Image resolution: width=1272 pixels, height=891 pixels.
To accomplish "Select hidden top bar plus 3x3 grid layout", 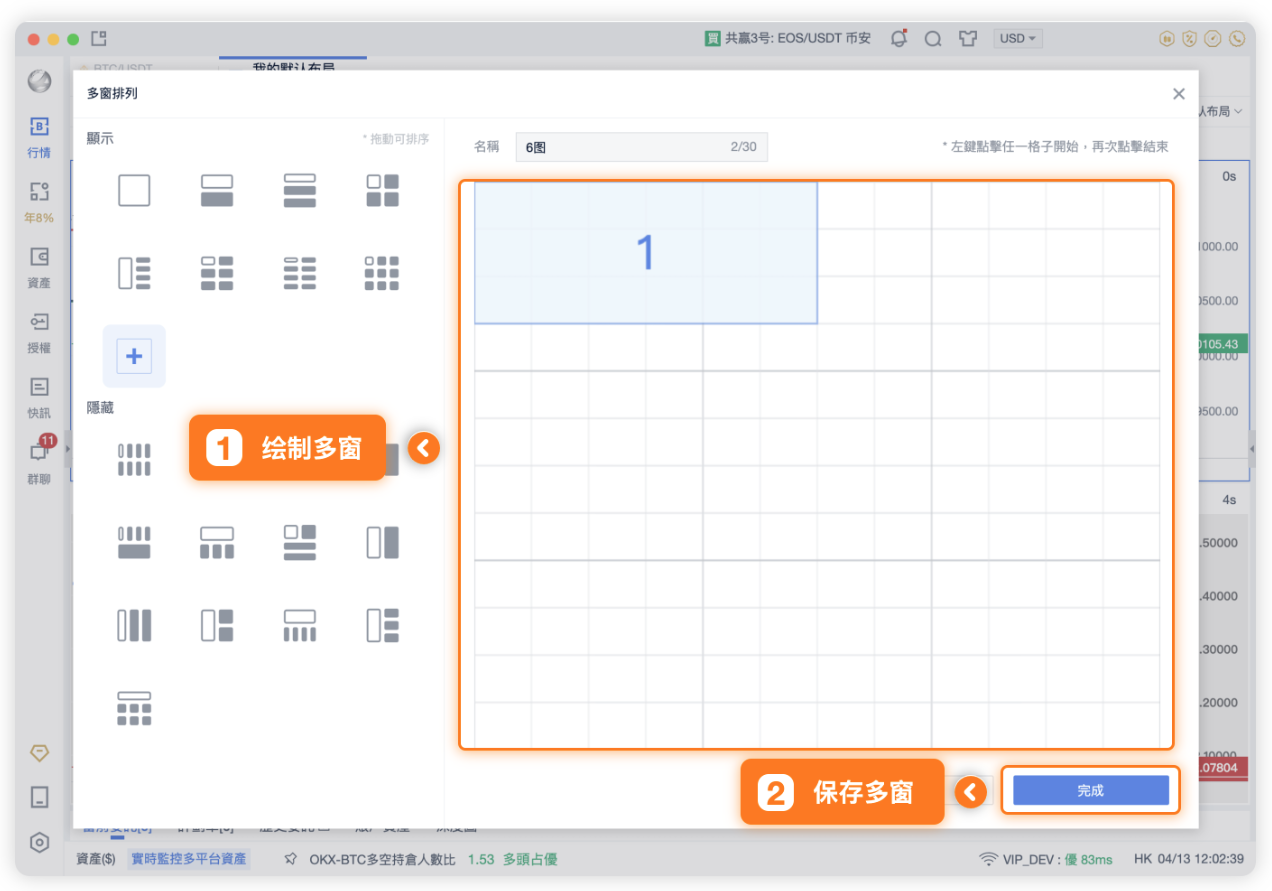I will coord(134,708).
